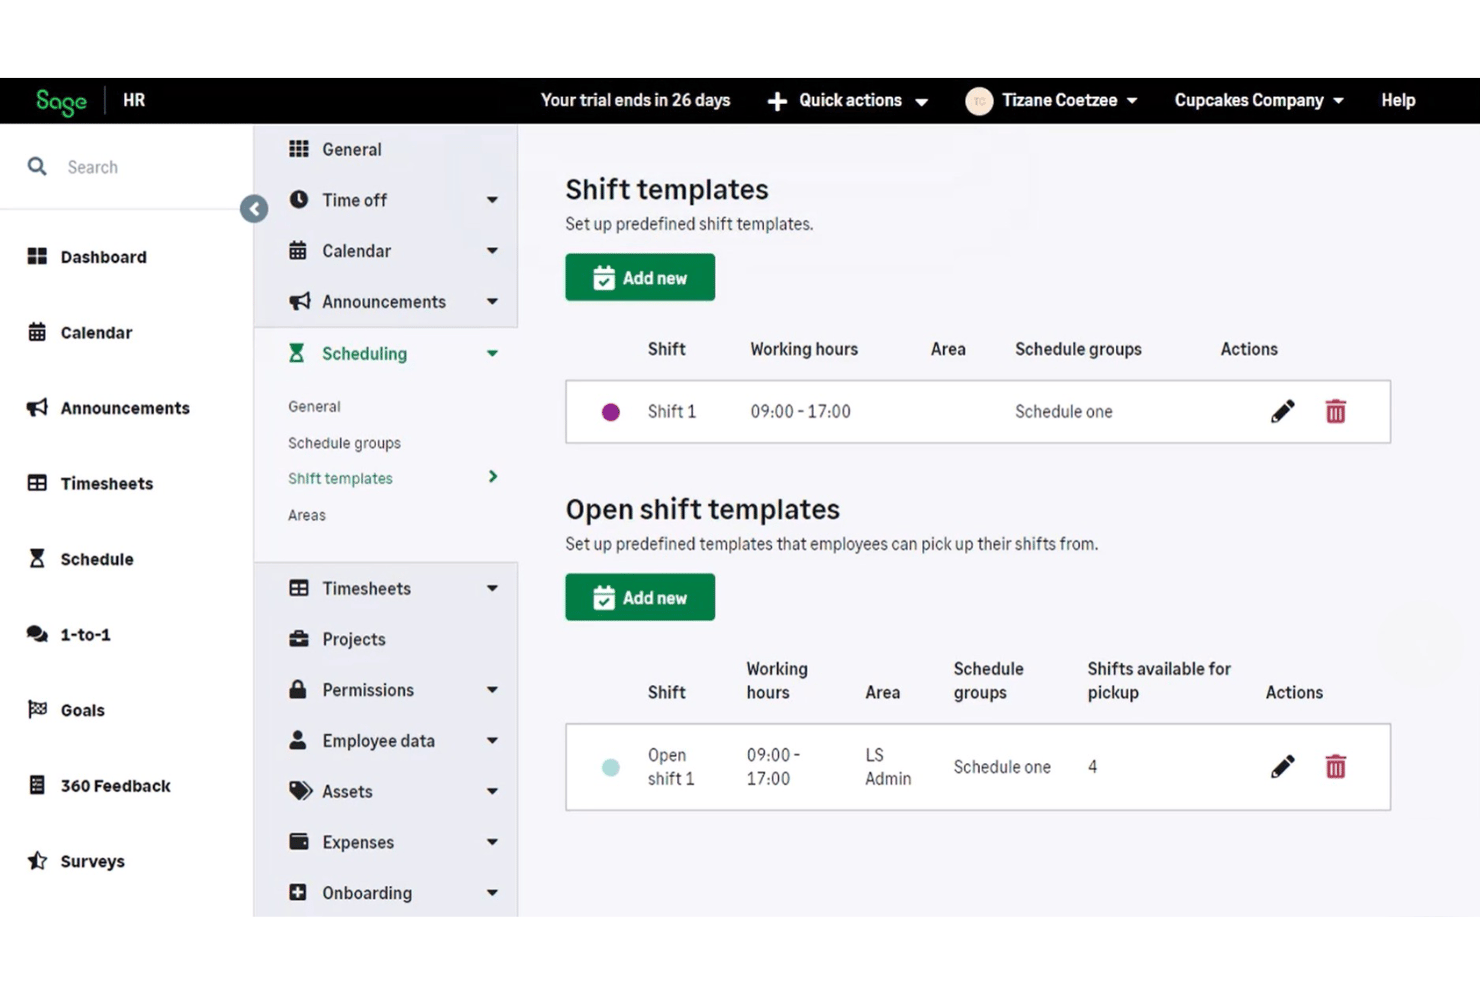Image resolution: width=1480 pixels, height=987 pixels.
Task: Click the Assets tags icon
Action: coord(300,790)
